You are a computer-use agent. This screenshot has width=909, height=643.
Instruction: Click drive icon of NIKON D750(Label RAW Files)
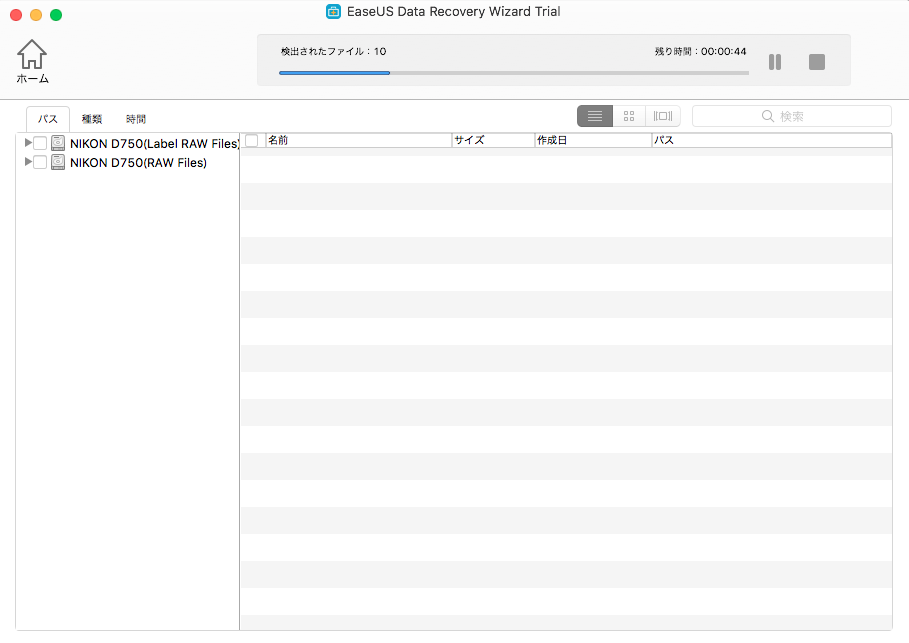tap(58, 143)
